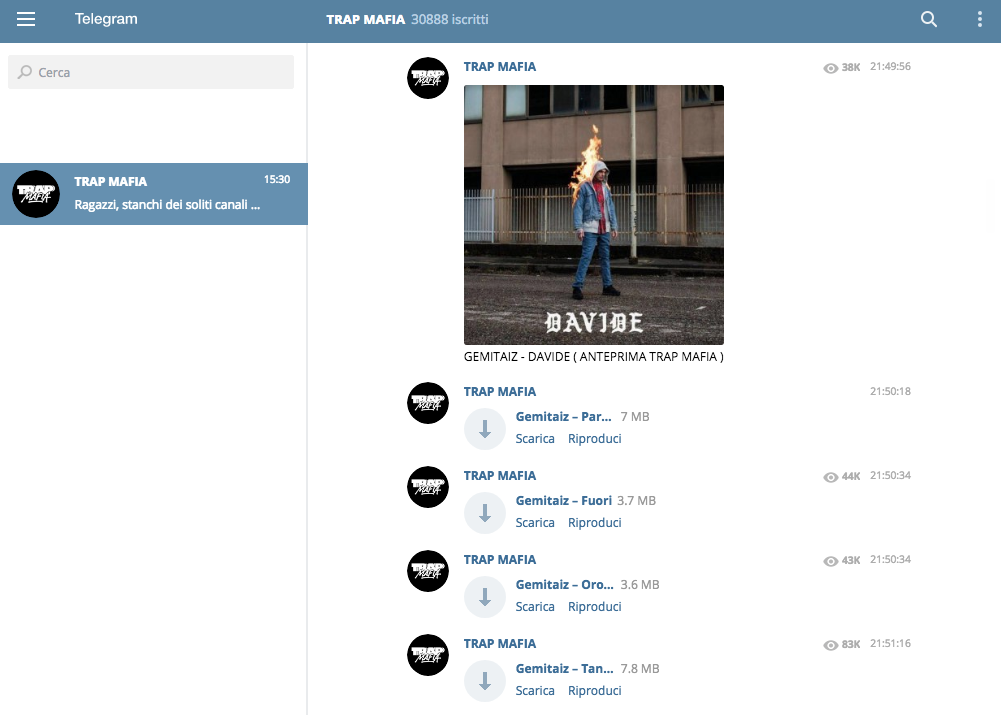The image size is (1001, 715).
Task: Play Gemitaiz – Oro... with Riproduci
Action: tap(594, 606)
